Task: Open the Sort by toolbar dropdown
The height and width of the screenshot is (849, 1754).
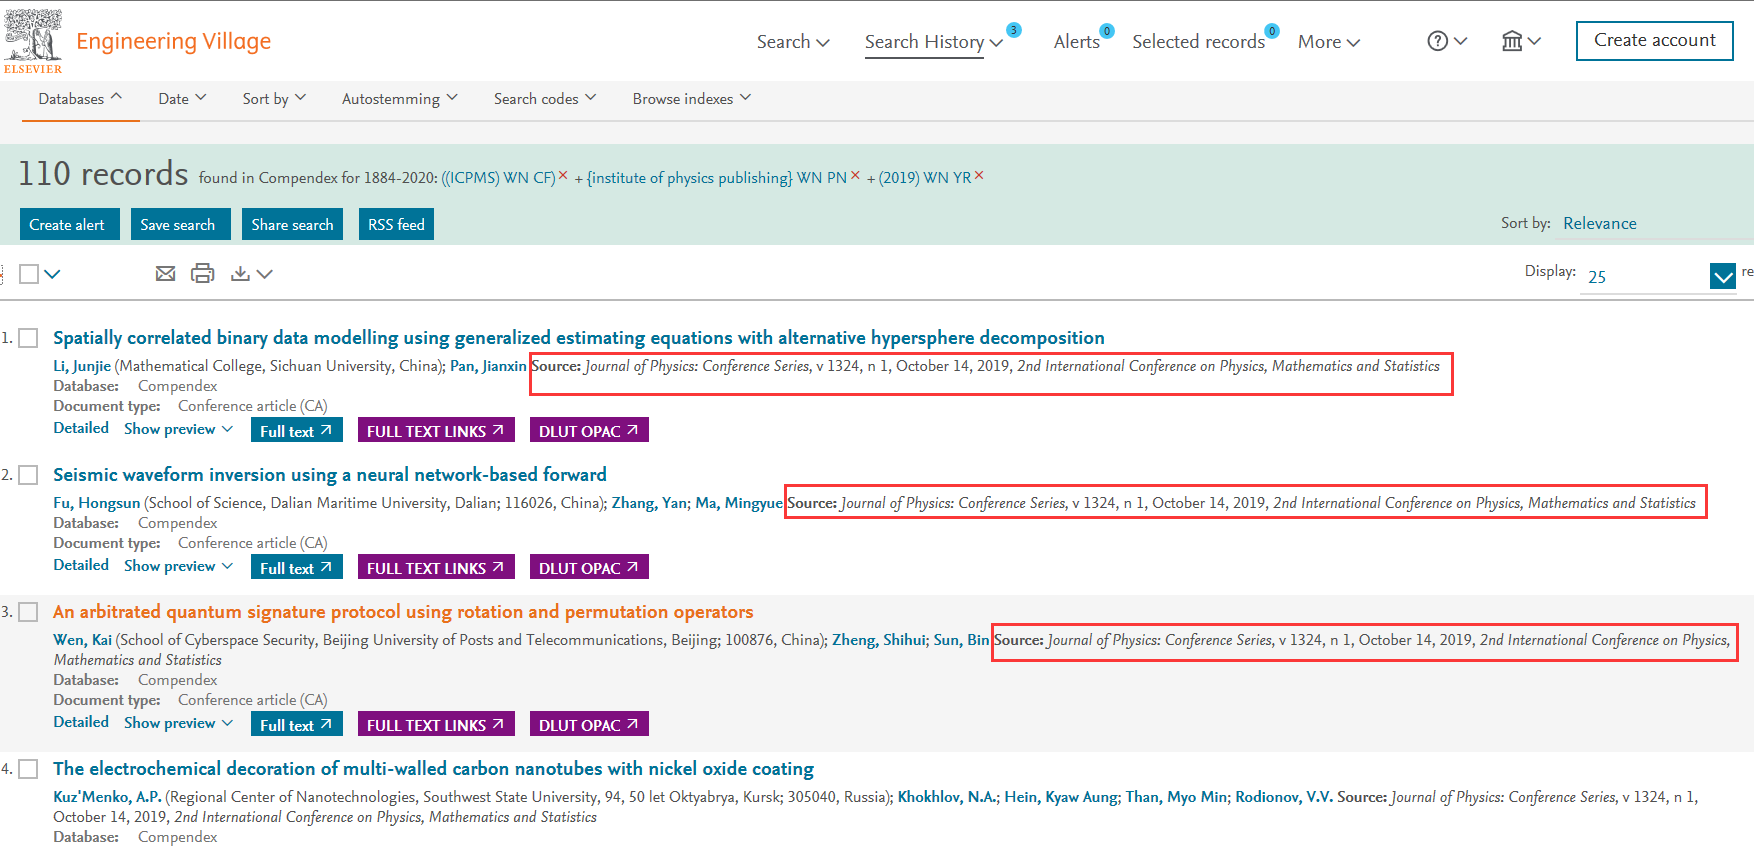Action: [x=274, y=98]
